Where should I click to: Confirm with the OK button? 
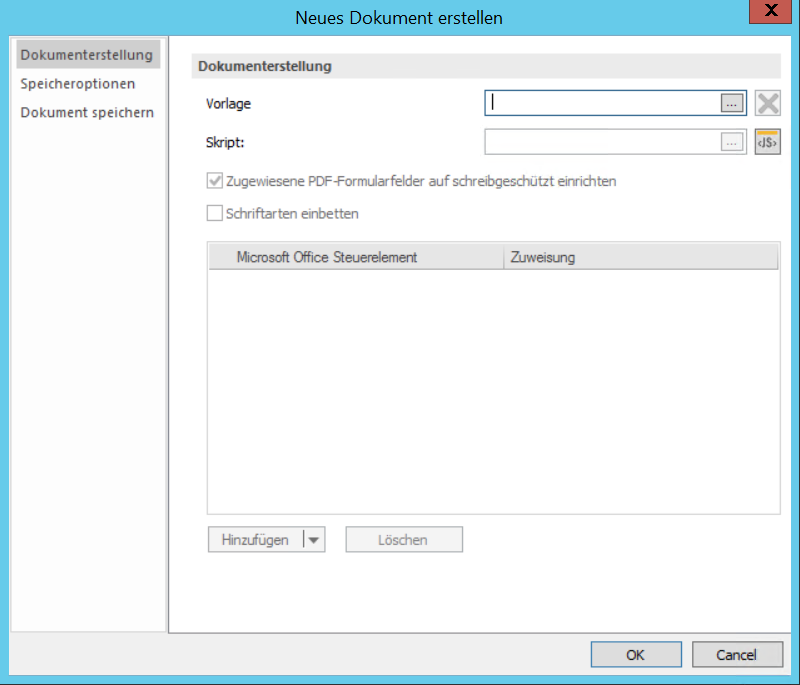[636, 654]
